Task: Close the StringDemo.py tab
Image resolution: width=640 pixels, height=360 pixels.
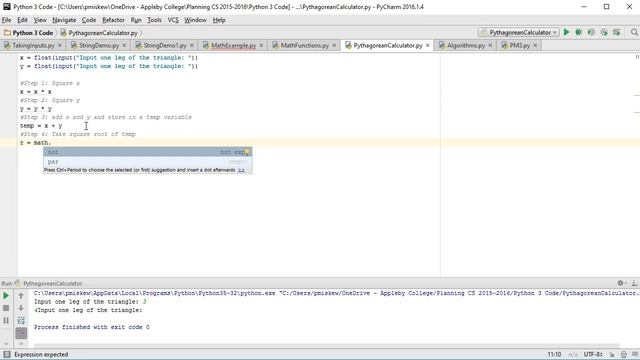Action: 124,45
